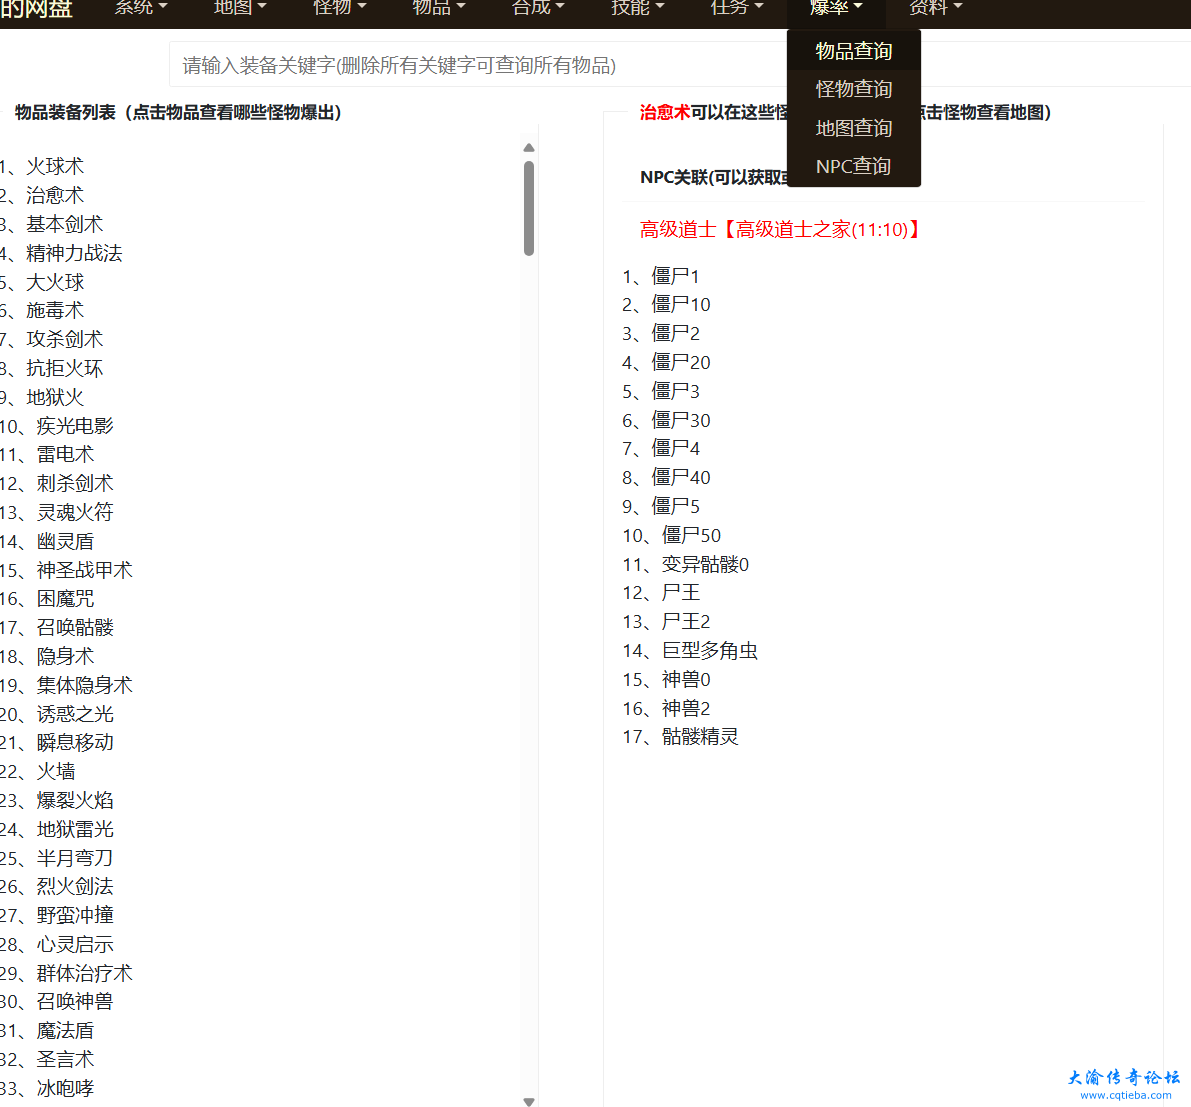Click 野蛮冲撞 in the list
1191x1107 pixels.
[x=75, y=915]
